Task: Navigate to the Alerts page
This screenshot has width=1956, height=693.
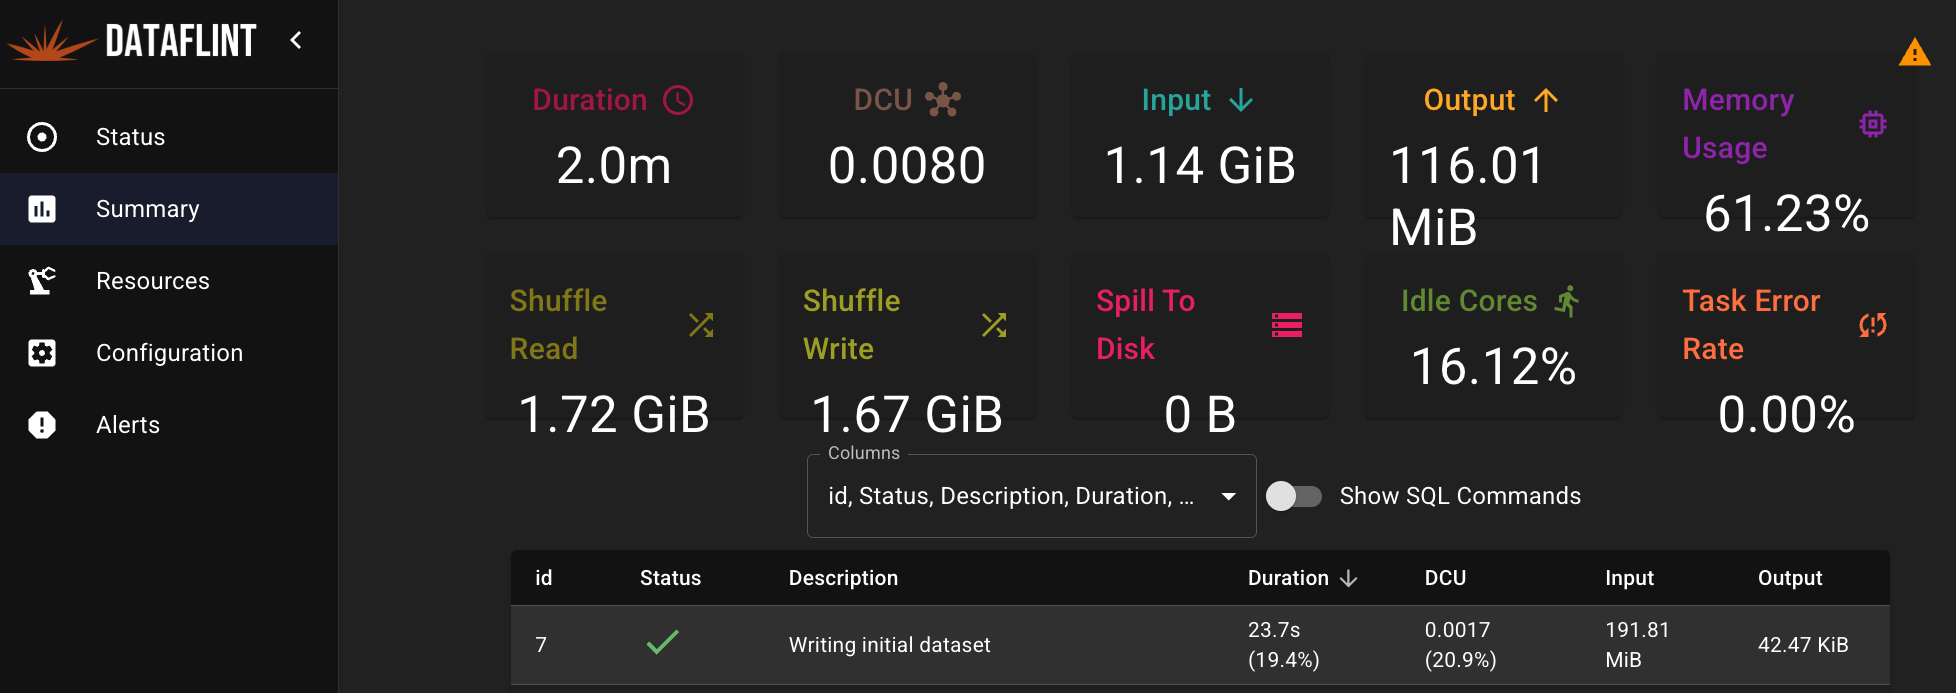Action: coord(127,425)
